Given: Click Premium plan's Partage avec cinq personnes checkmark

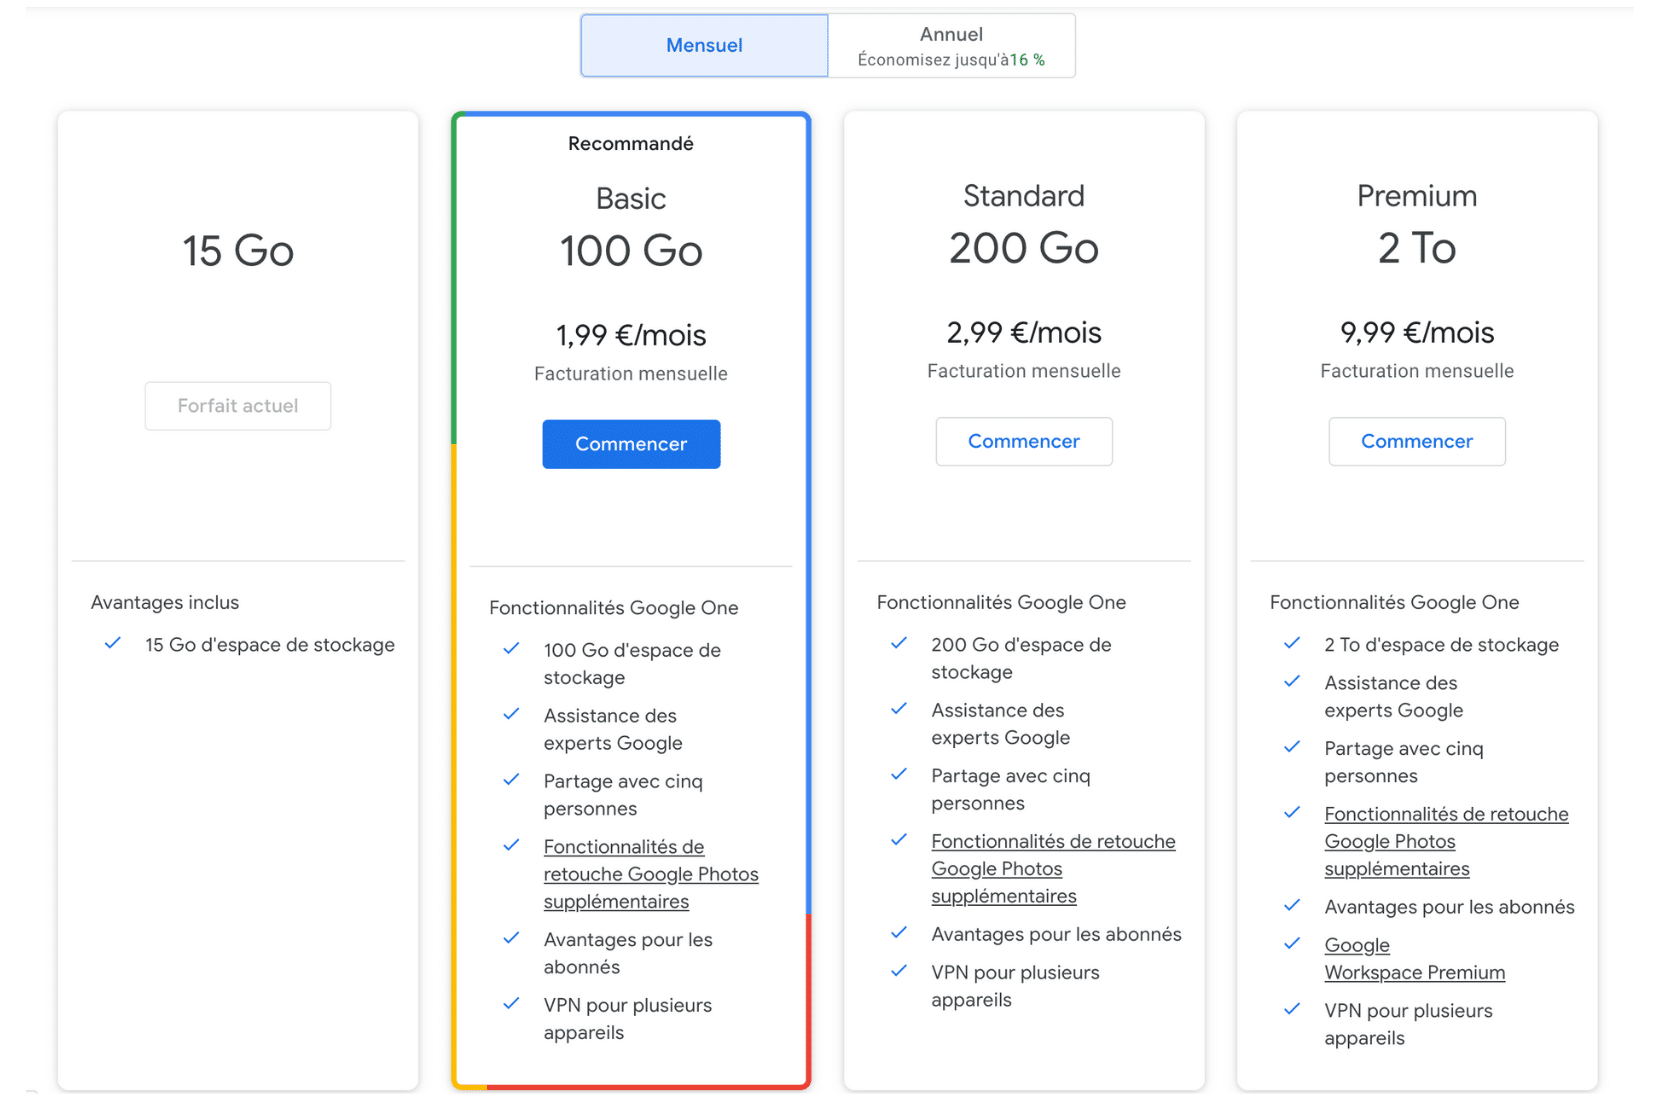Looking at the screenshot, I should click(1292, 747).
